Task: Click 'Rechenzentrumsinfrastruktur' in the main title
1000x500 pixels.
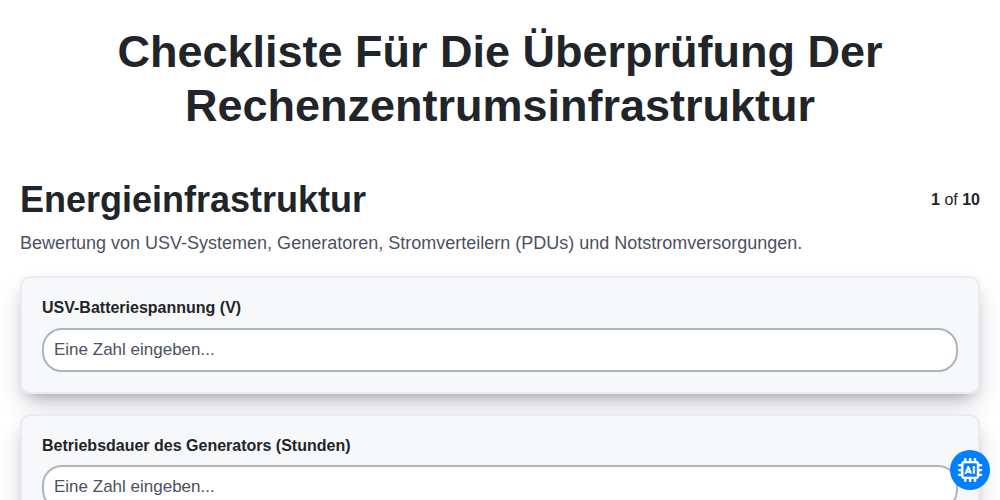Action: [500, 106]
